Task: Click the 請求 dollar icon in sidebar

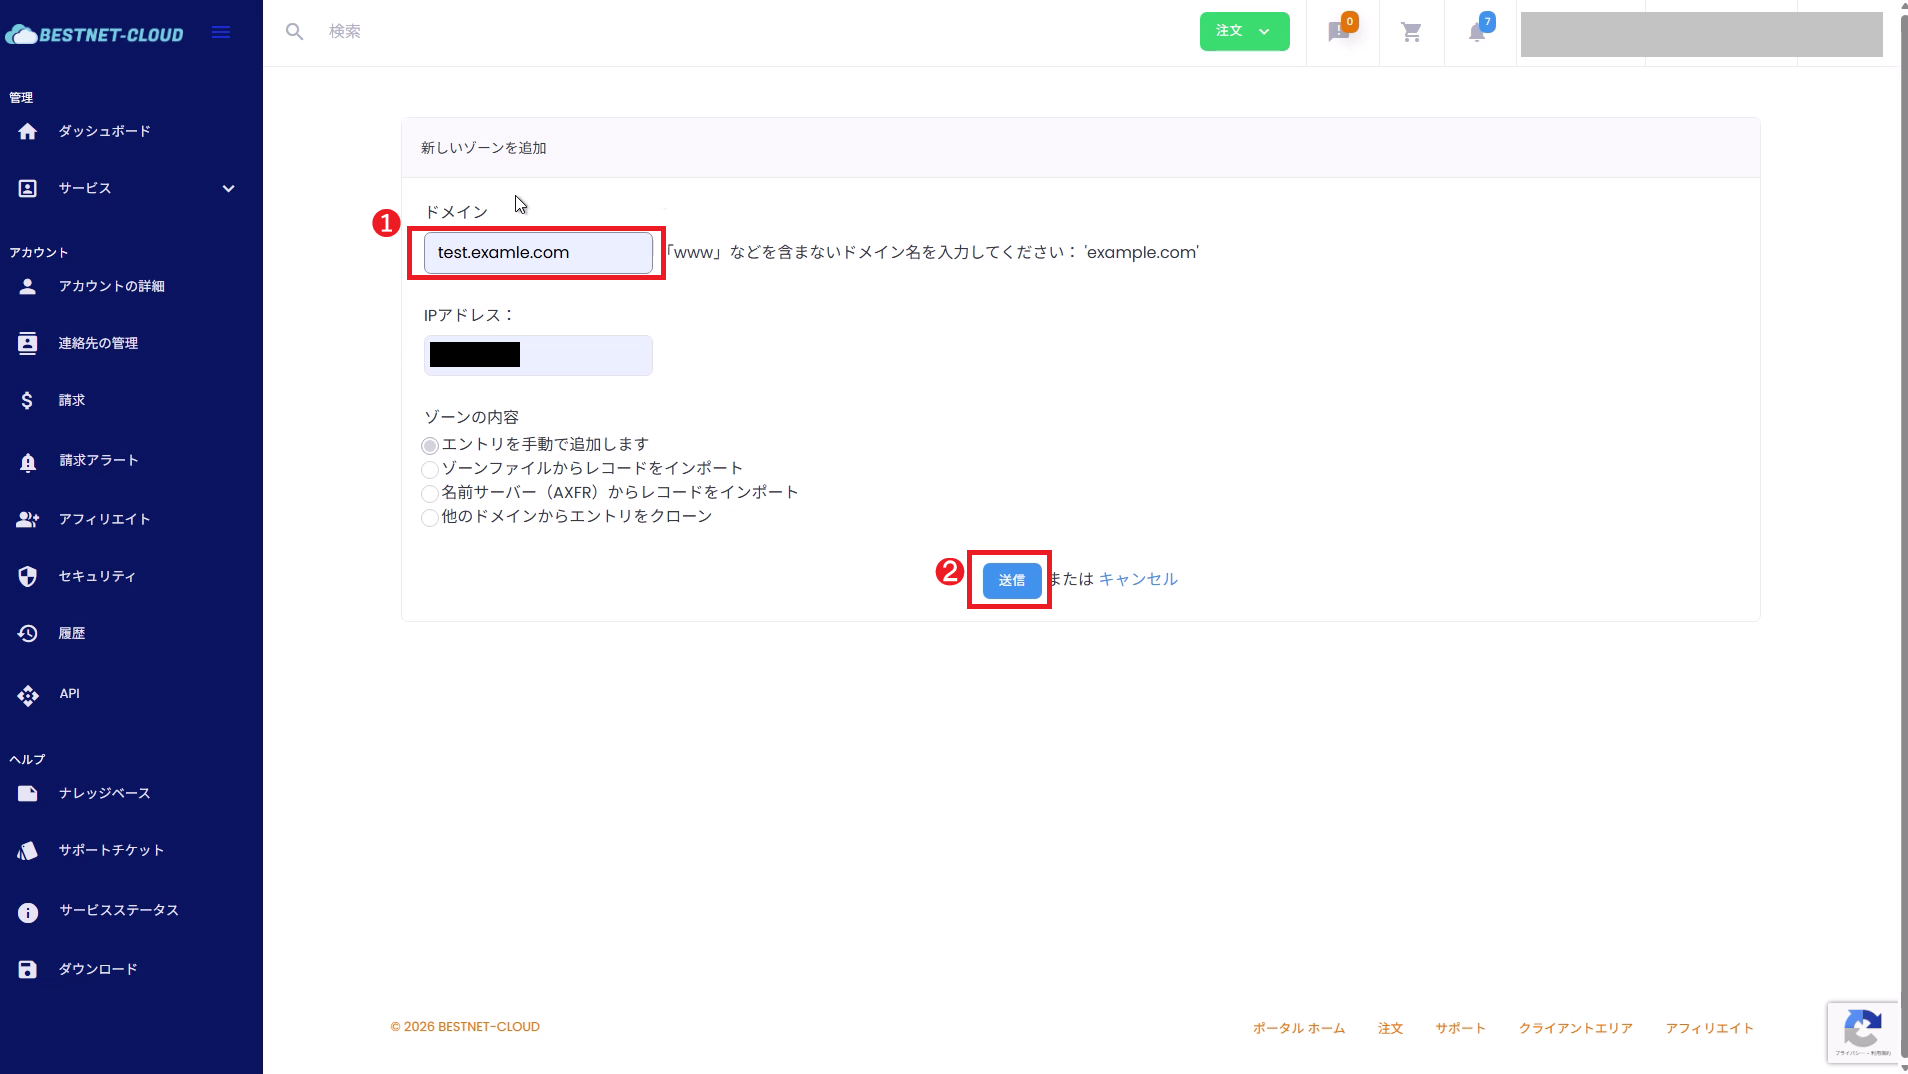Action: coord(27,399)
